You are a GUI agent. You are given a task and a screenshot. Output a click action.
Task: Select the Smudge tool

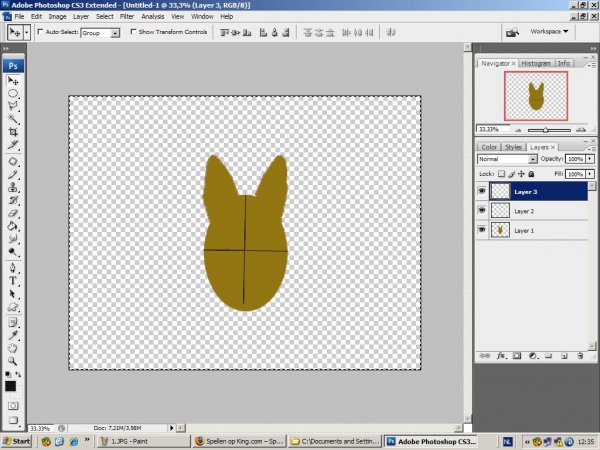[13, 239]
